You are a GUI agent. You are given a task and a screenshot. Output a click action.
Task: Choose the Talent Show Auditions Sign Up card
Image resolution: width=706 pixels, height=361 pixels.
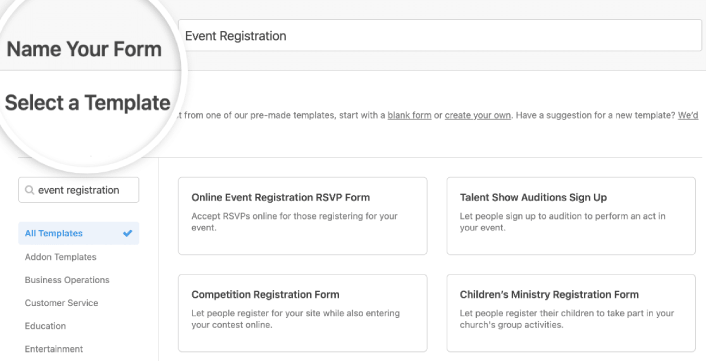[x=571, y=216]
